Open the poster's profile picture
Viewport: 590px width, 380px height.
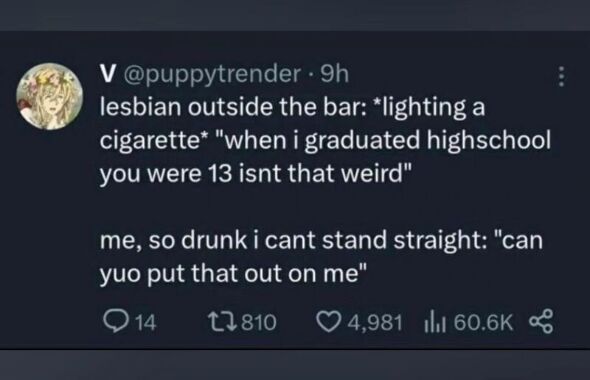point(50,96)
